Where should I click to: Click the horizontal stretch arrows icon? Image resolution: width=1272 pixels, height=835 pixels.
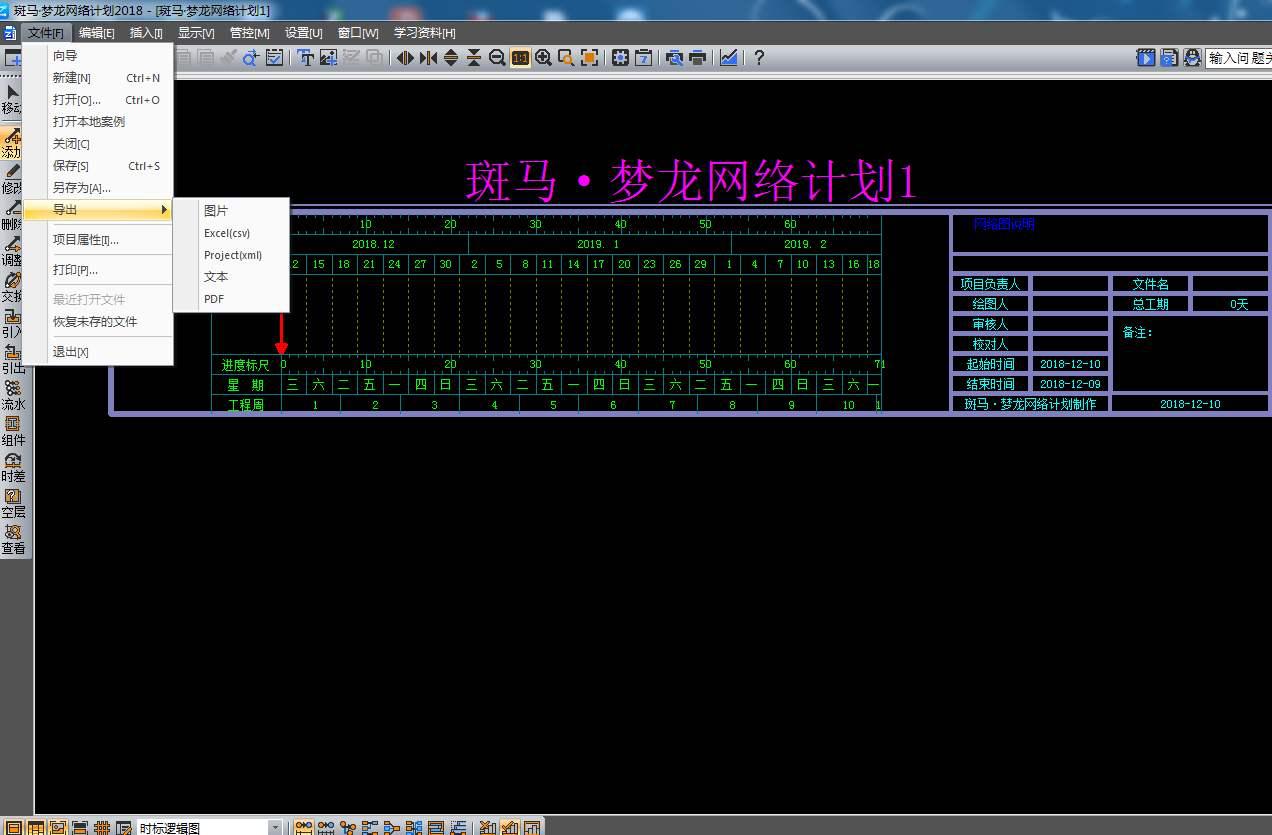point(405,58)
